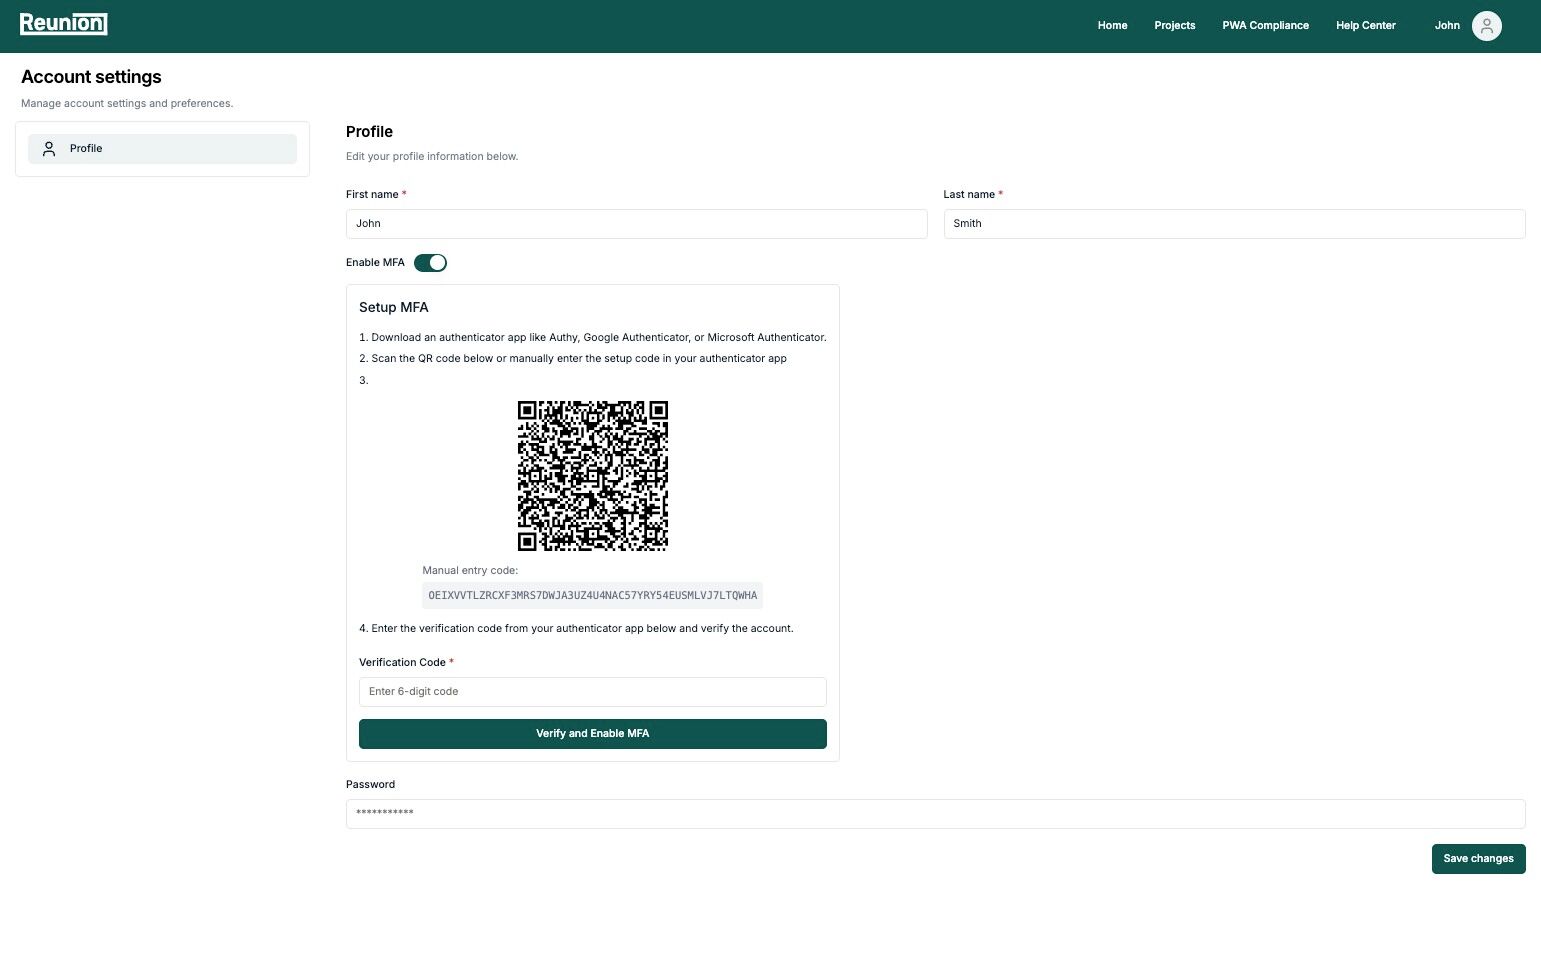Click "Manual entry code:" label
The image size is (1541, 958).
(x=470, y=571)
